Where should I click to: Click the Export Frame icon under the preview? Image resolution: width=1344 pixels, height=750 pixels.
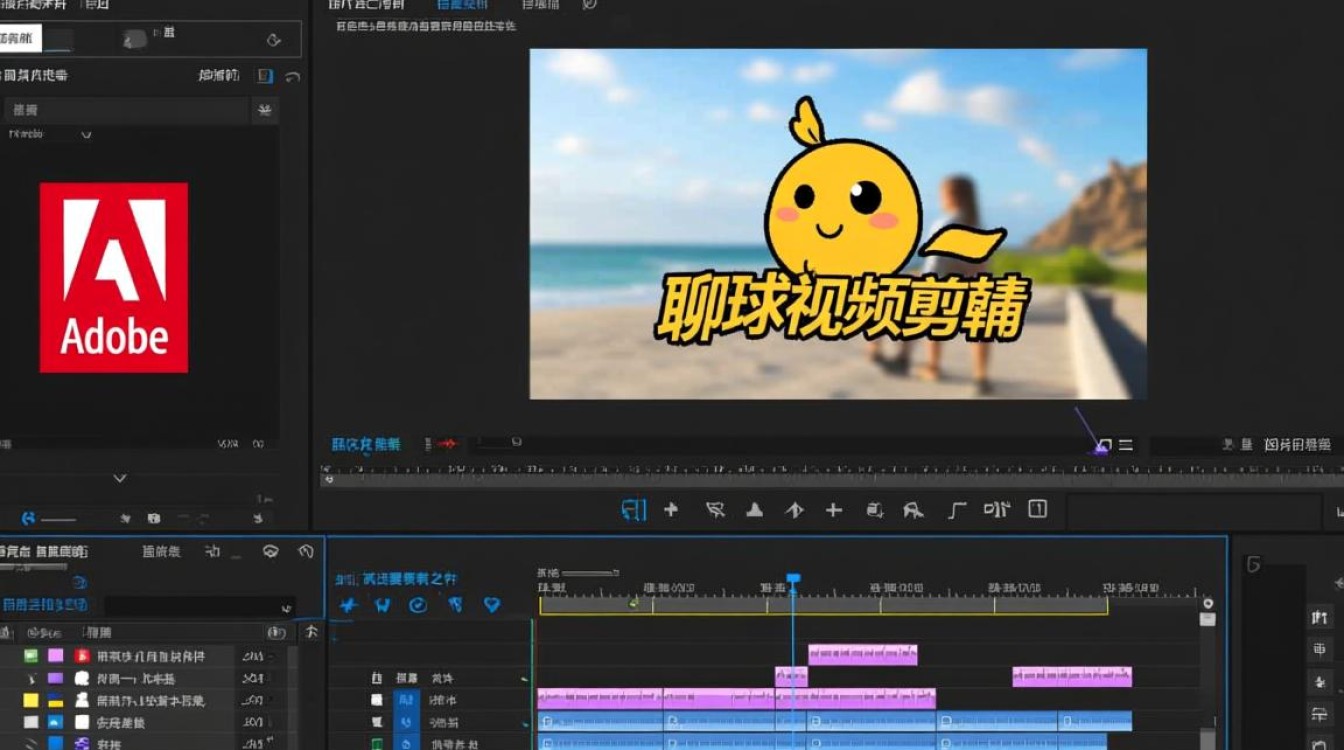click(1106, 444)
